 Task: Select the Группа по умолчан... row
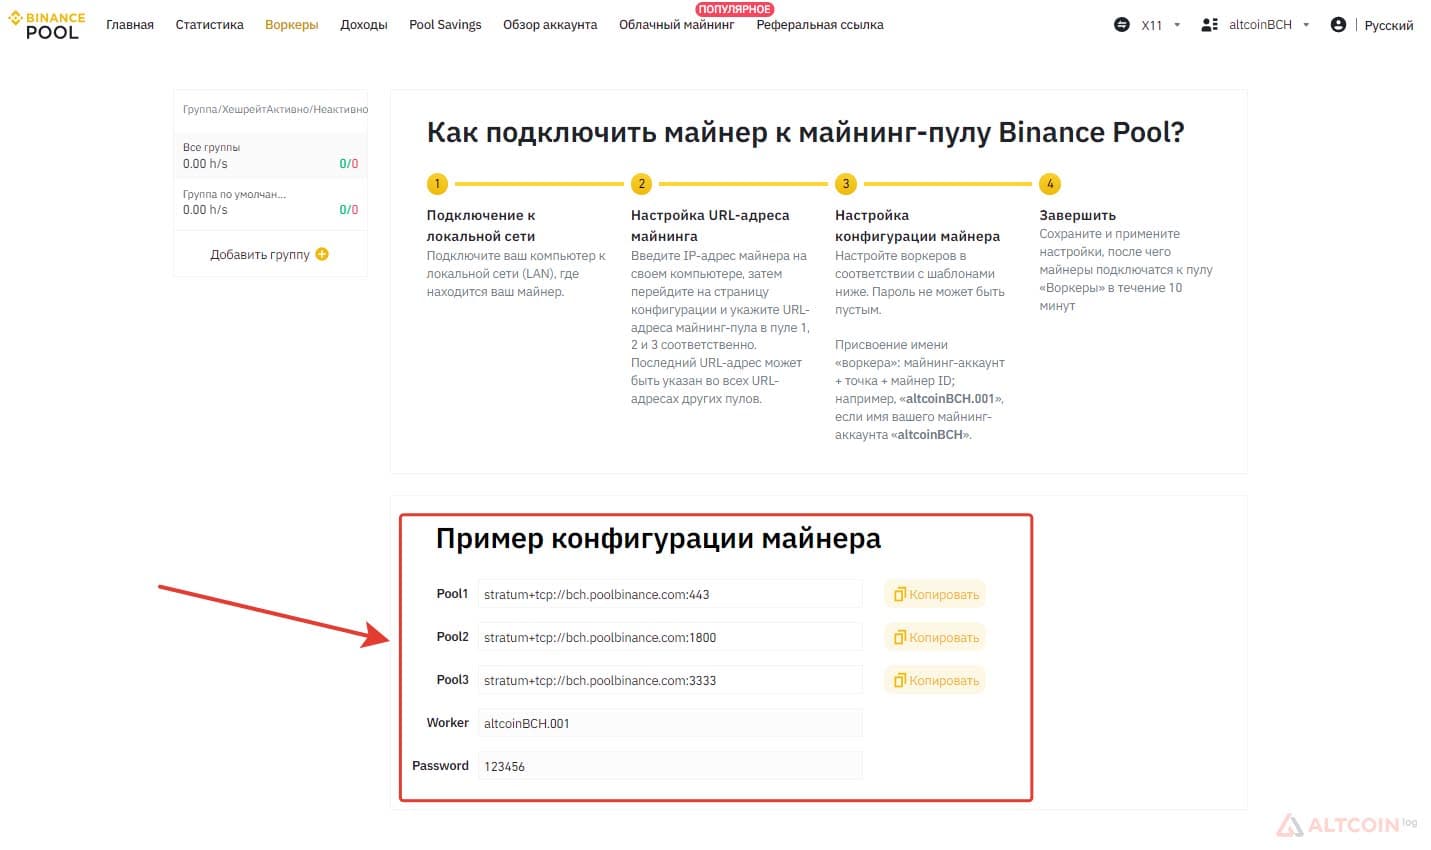pos(270,202)
